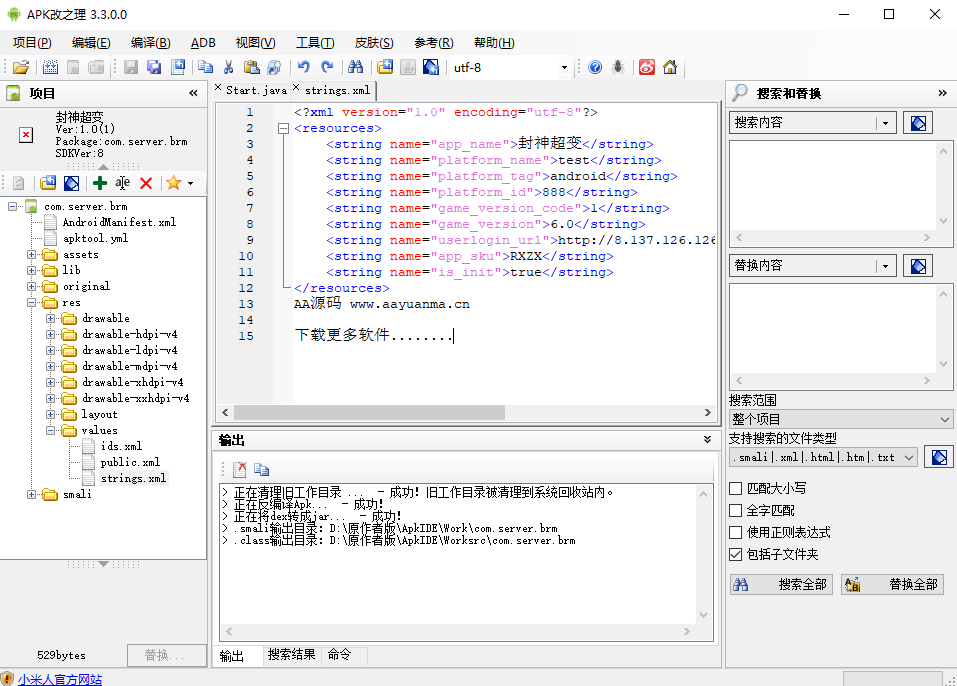Open the utf-8 encoding dropdown
The image size is (957, 686).
pos(564,68)
